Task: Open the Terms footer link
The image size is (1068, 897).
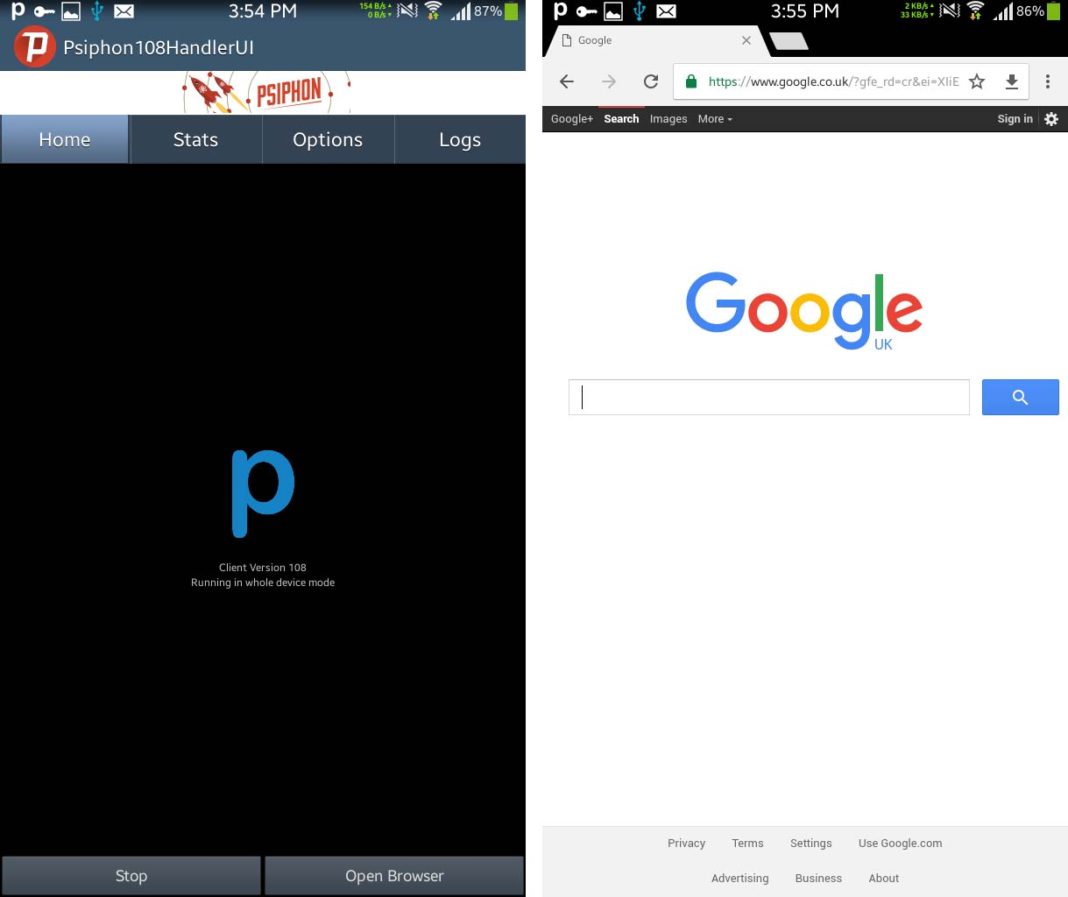Action: (x=747, y=843)
